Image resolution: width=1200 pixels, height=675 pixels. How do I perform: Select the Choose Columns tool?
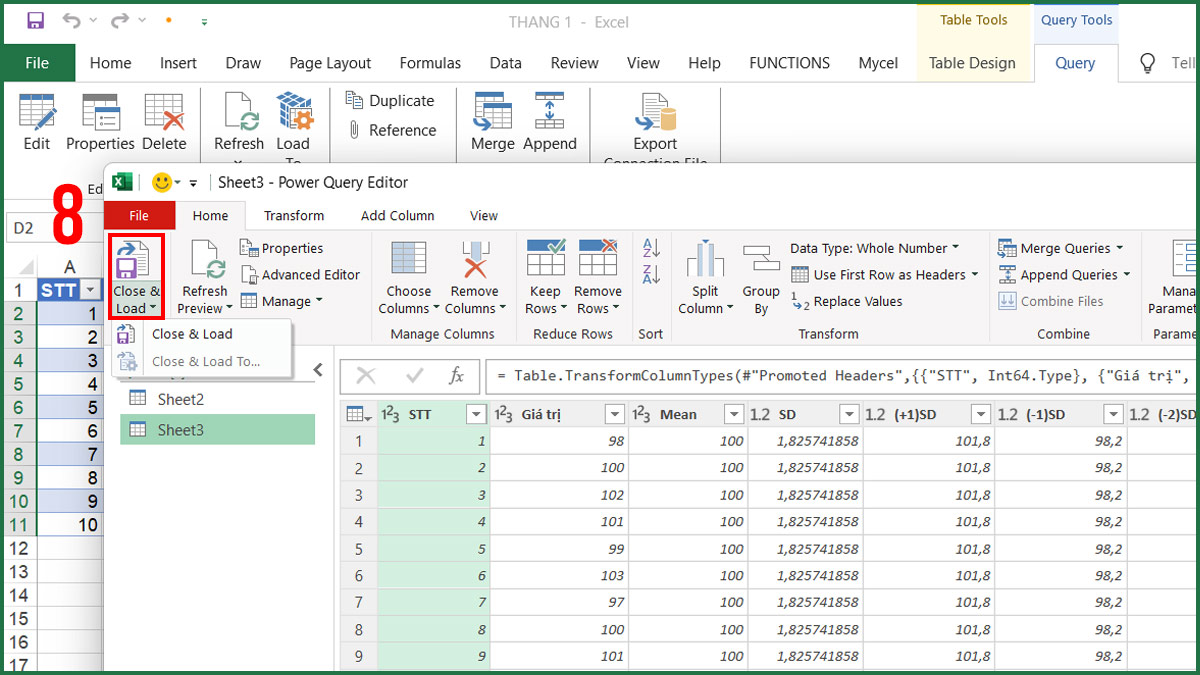tap(408, 277)
